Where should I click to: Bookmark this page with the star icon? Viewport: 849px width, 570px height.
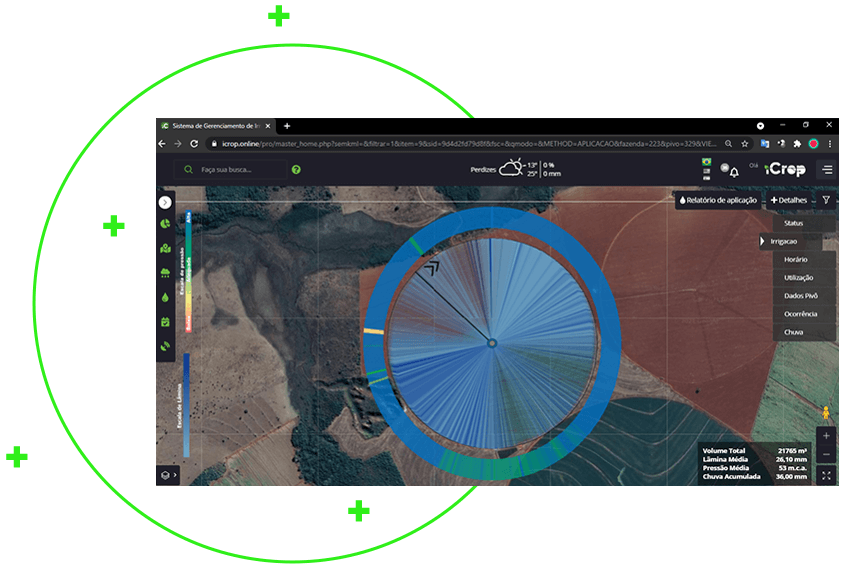745,144
